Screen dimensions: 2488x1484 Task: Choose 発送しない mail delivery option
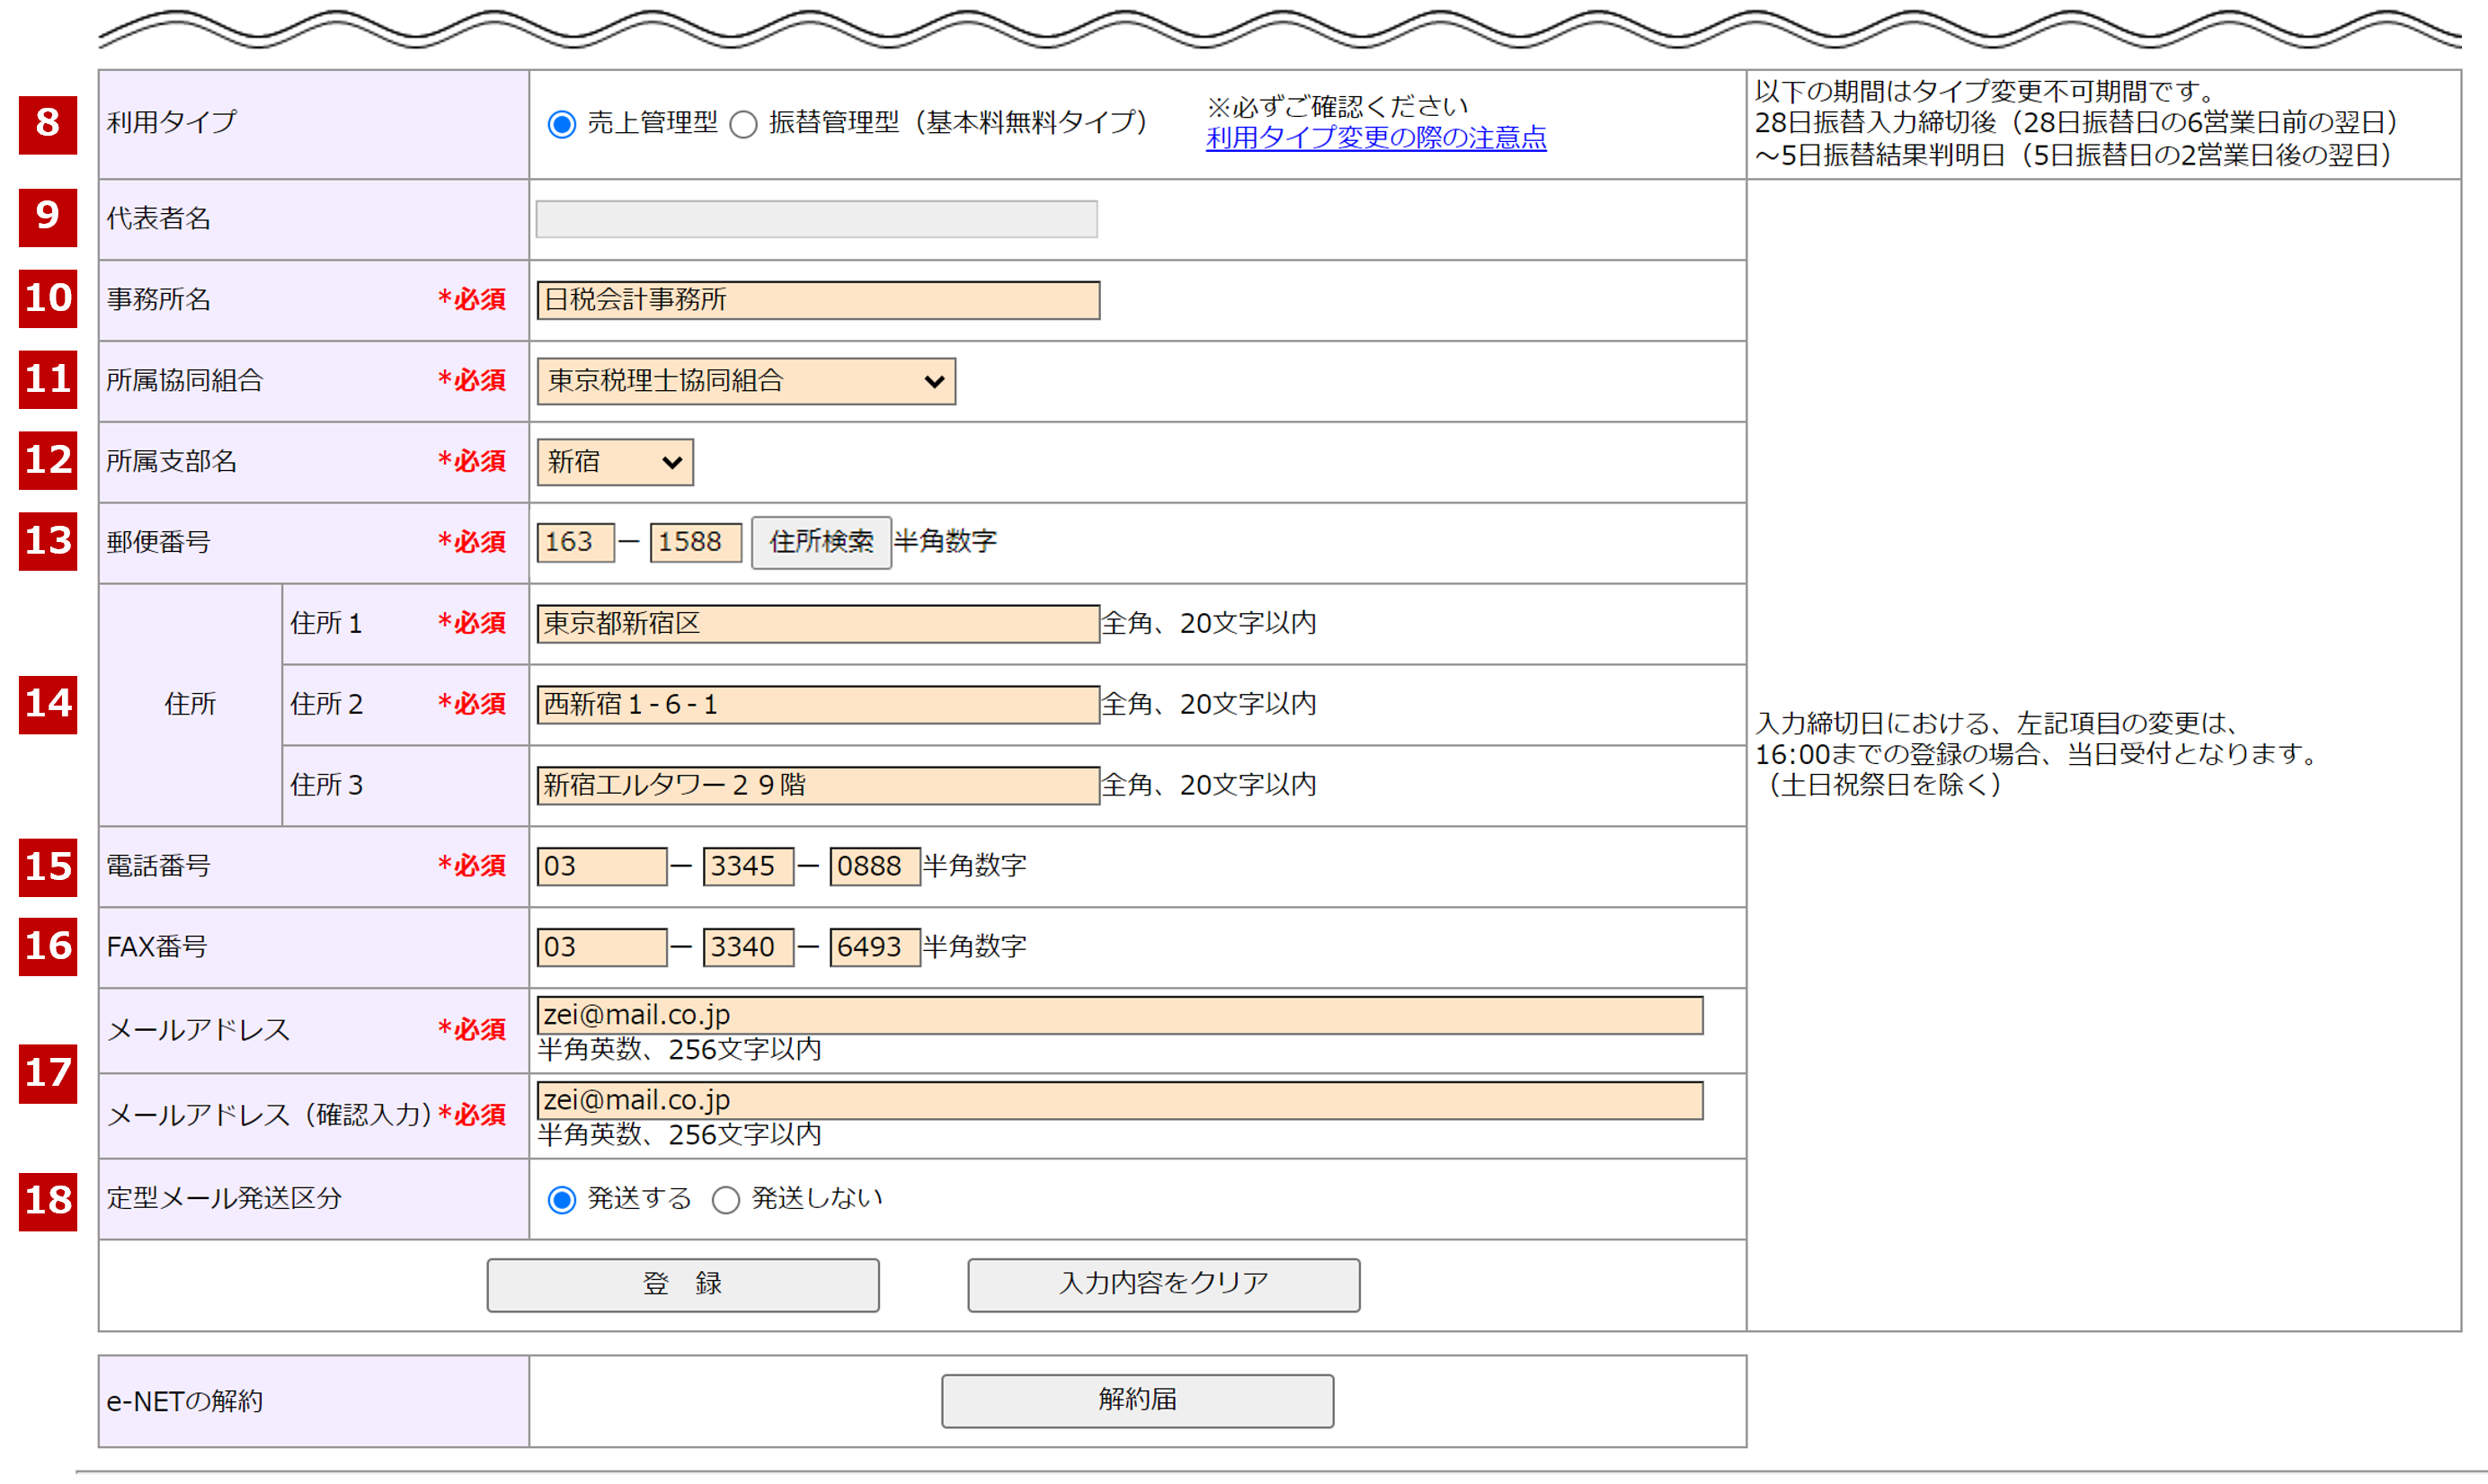point(725,1199)
